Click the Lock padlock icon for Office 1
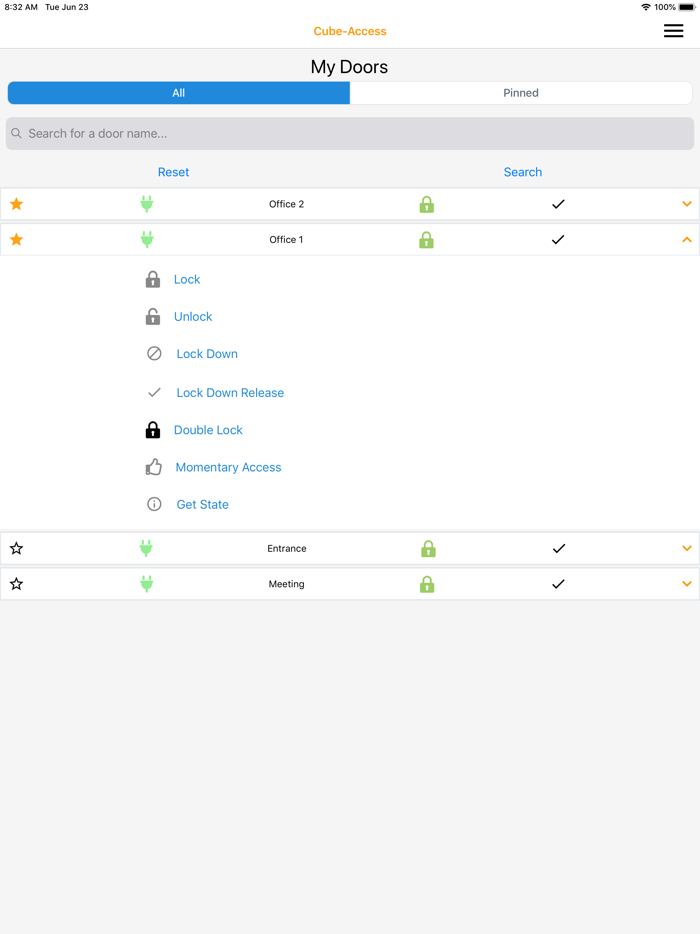This screenshot has height=934, width=700. (x=152, y=279)
